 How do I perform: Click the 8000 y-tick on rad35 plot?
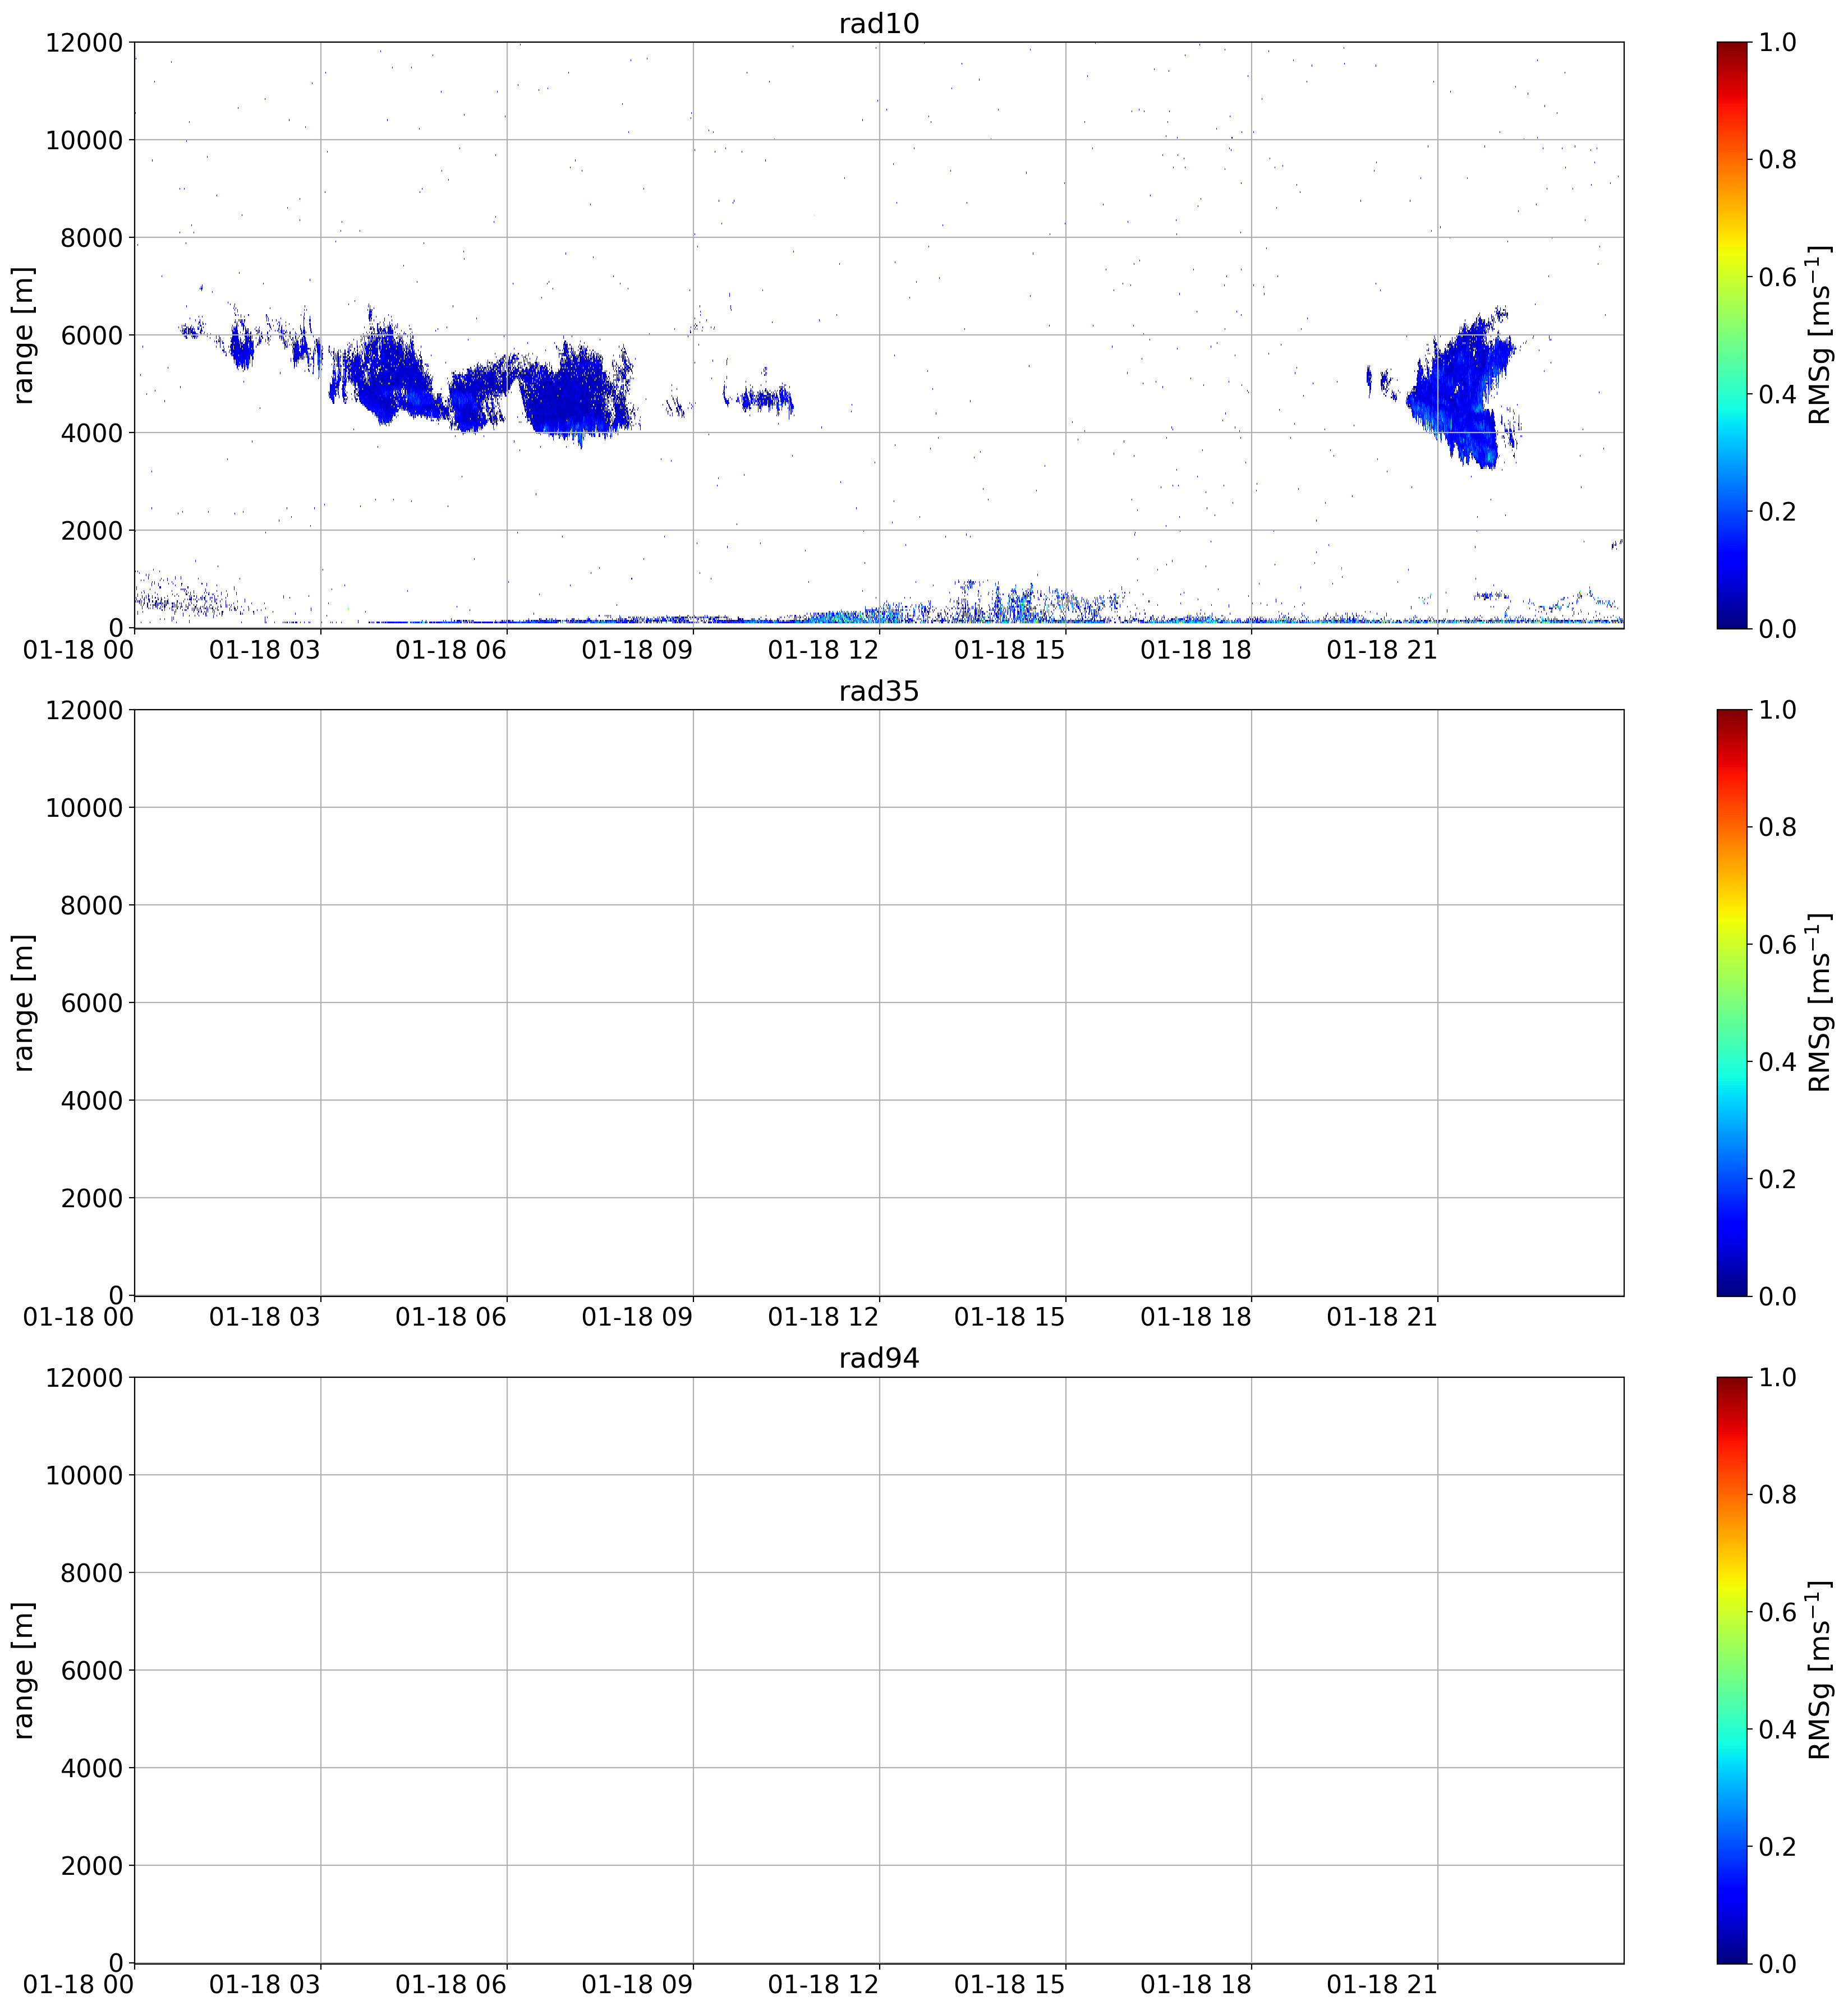[x=92, y=905]
